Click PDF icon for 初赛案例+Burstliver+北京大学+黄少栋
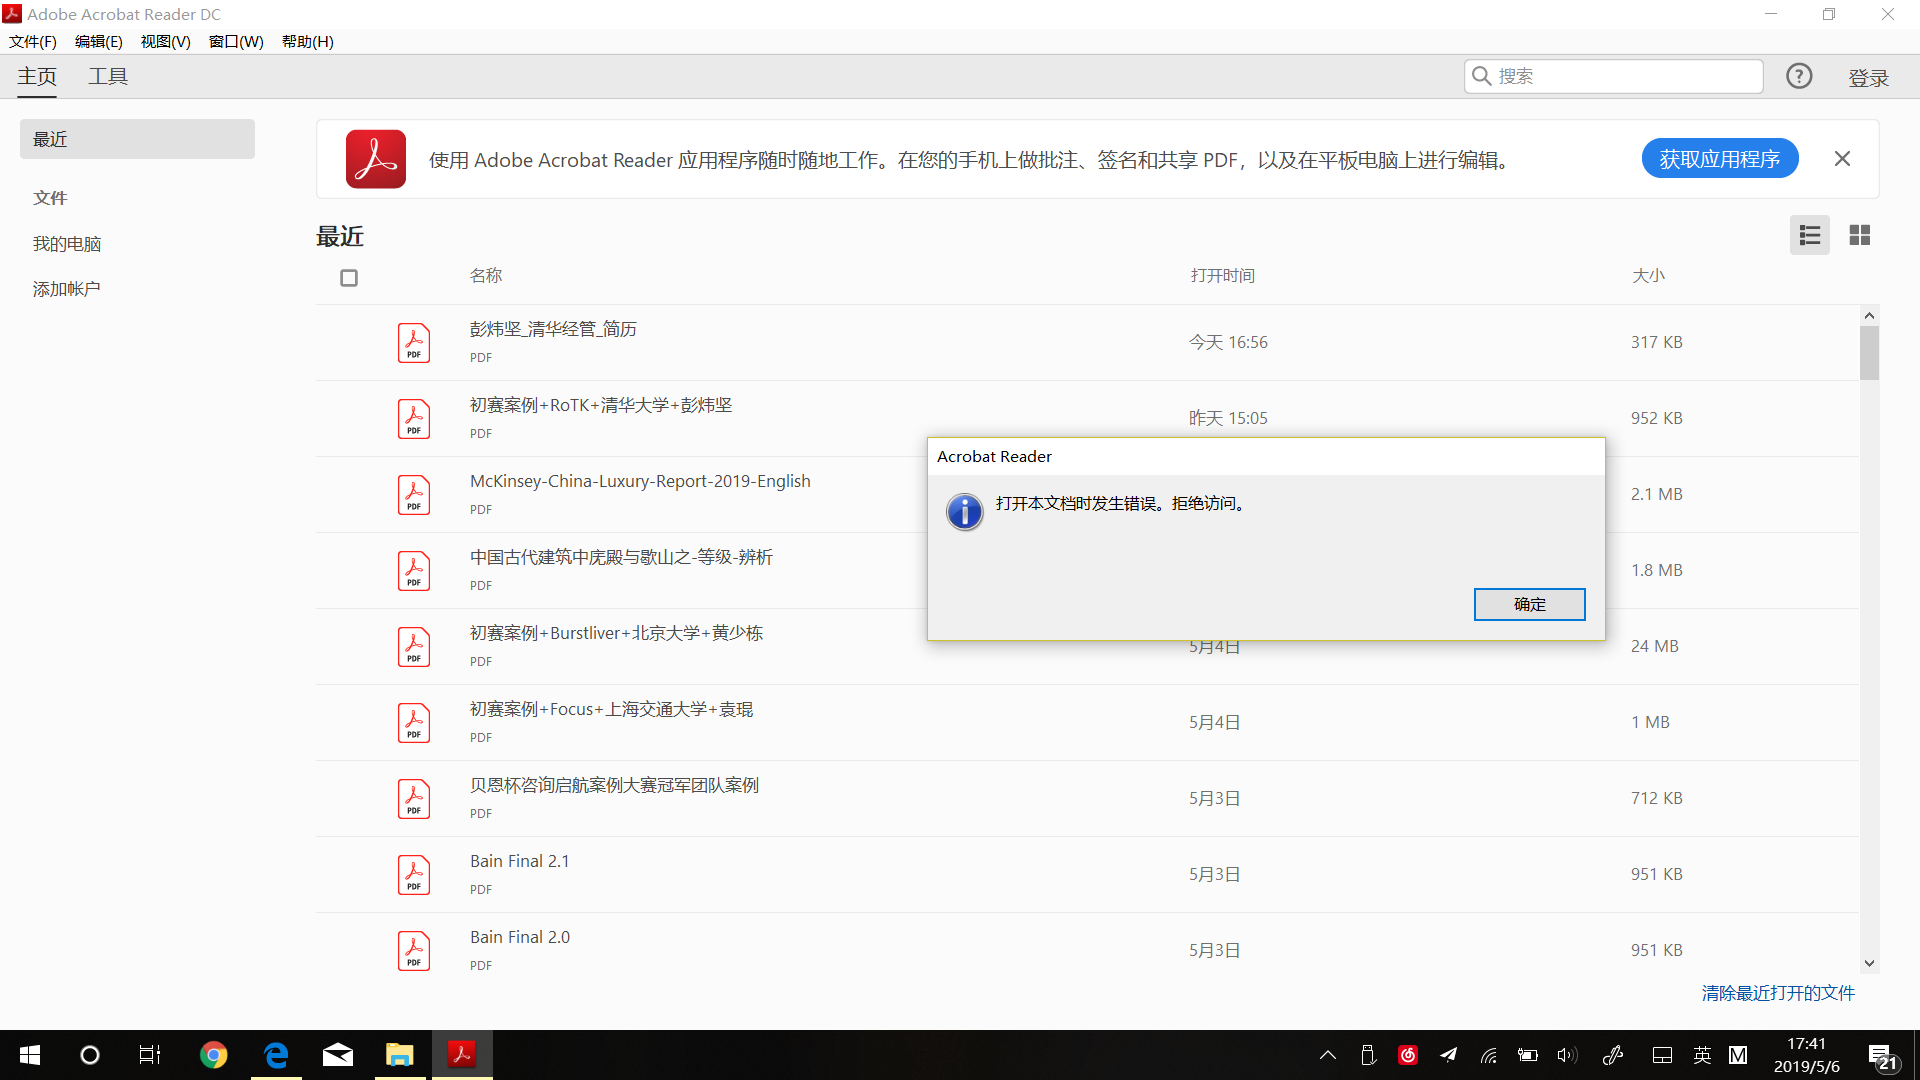The width and height of the screenshot is (1920, 1080). 414,646
